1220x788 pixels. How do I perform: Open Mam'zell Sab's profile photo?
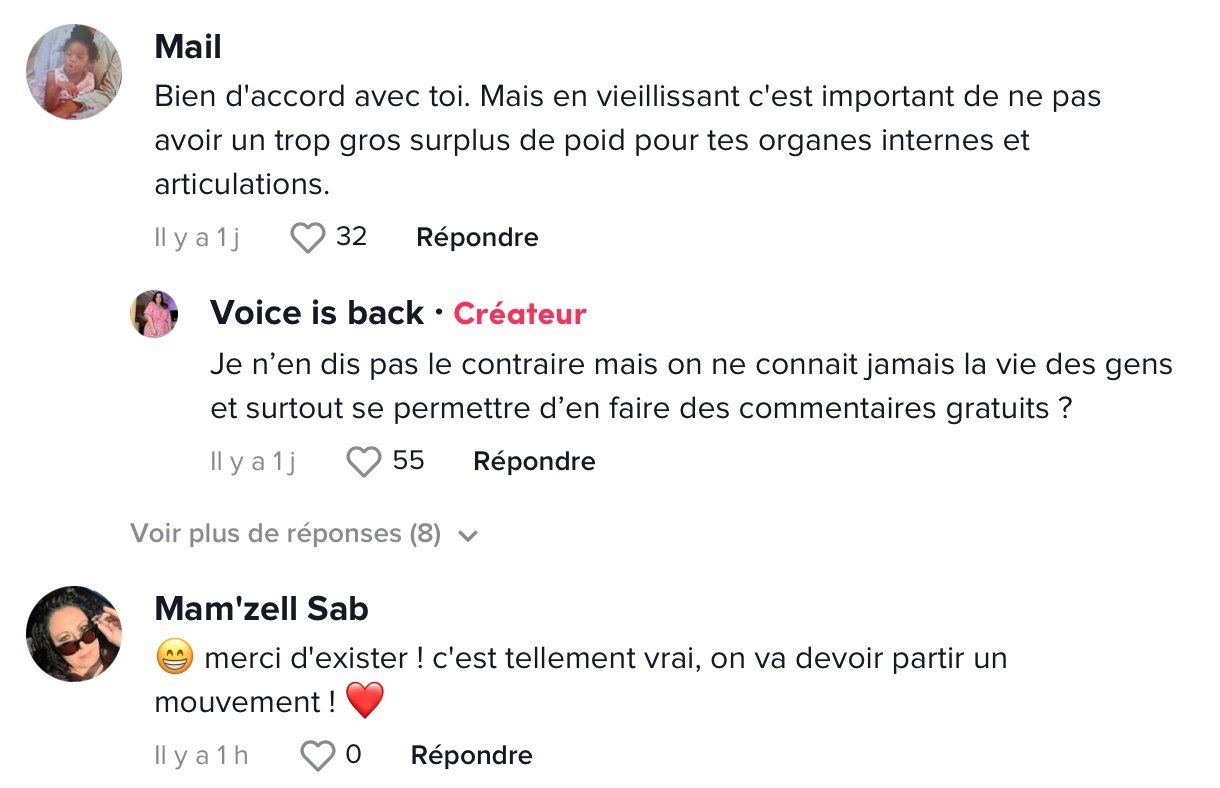[74, 634]
